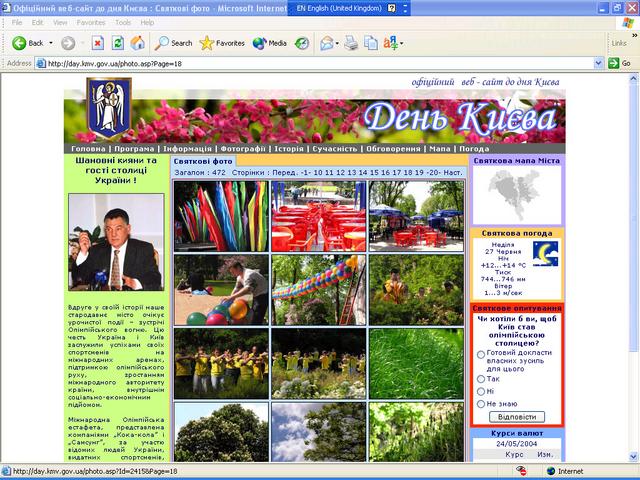Click the Edit/copy pages toolbar icon
640x480 pixels.
(371, 43)
